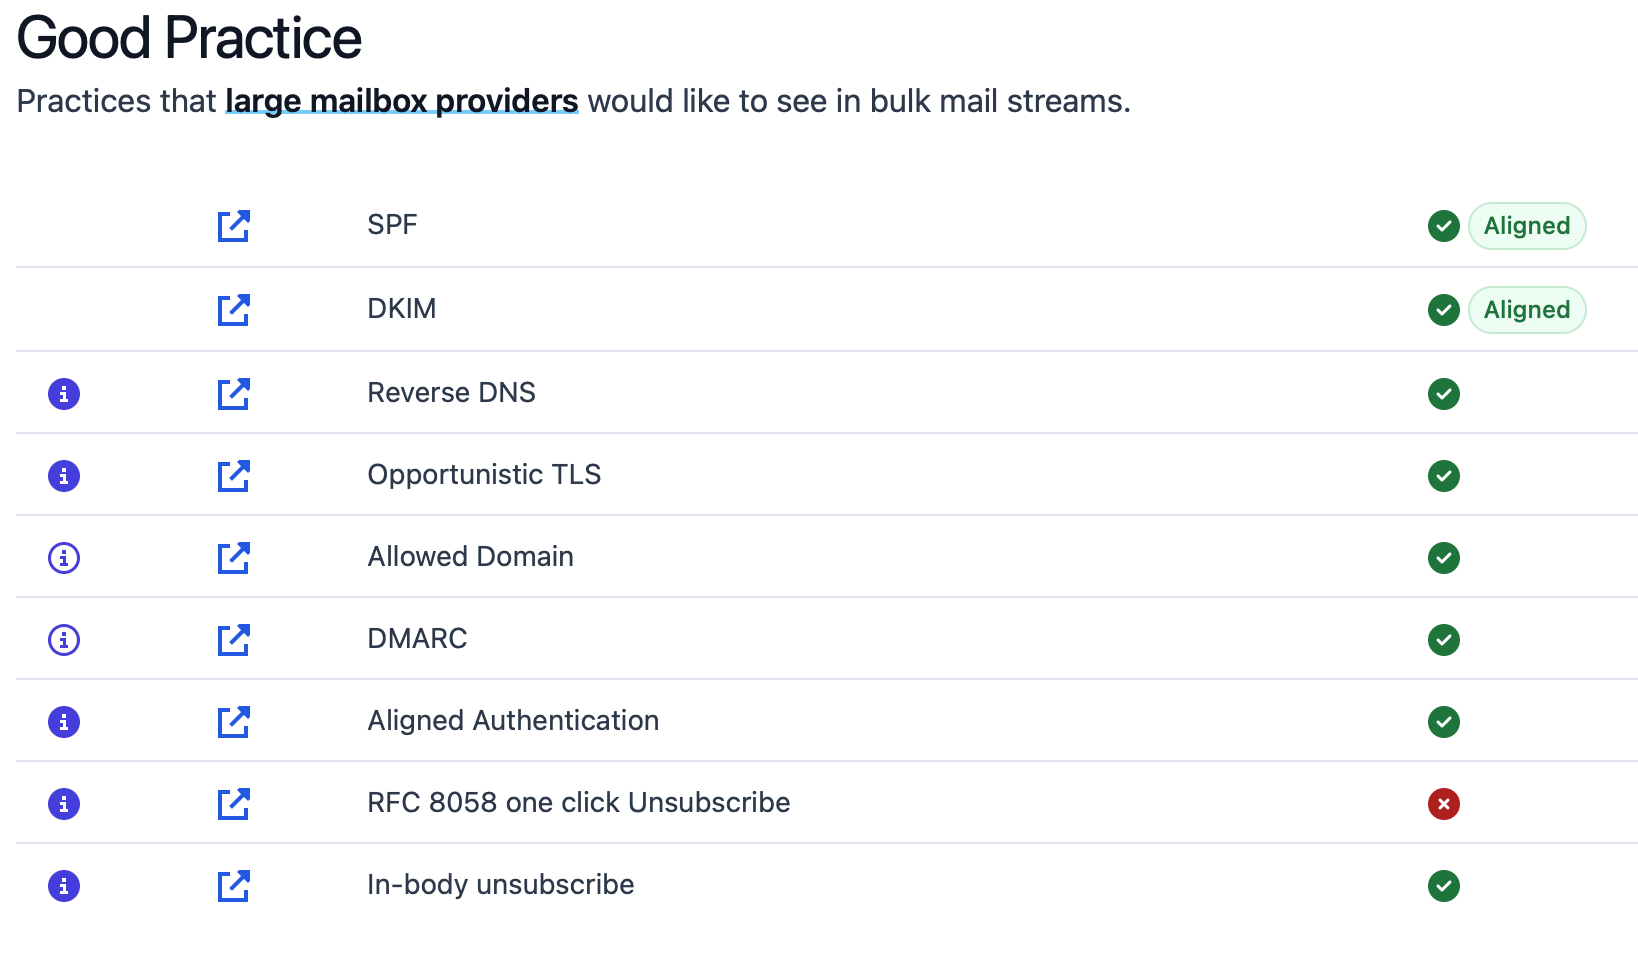Open external link for Reverse DNS
The image size is (1638, 980).
click(233, 394)
